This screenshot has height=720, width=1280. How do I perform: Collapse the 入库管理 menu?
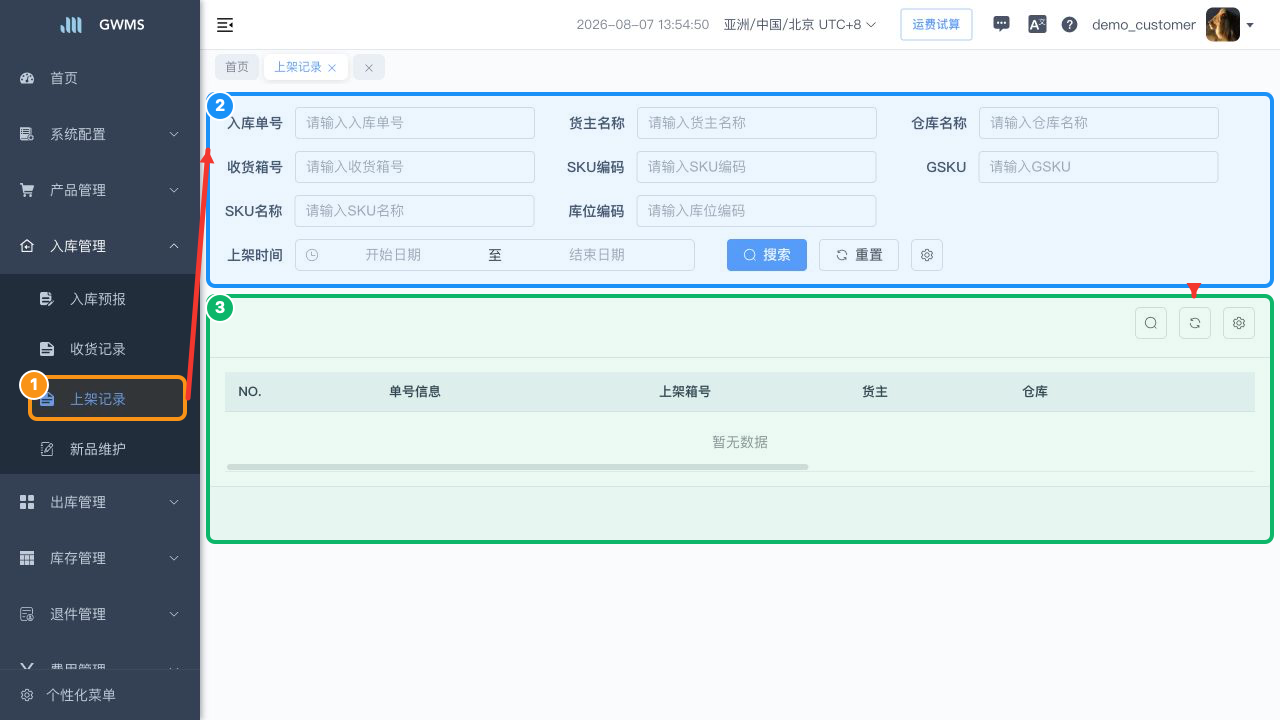coord(100,246)
